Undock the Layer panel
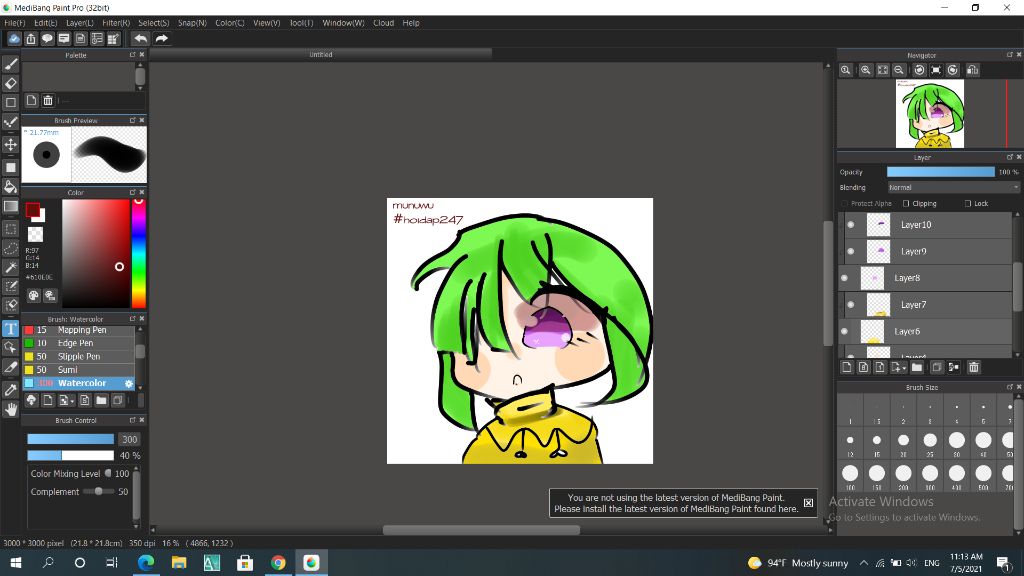This screenshot has height=576, width=1024. [x=1010, y=157]
